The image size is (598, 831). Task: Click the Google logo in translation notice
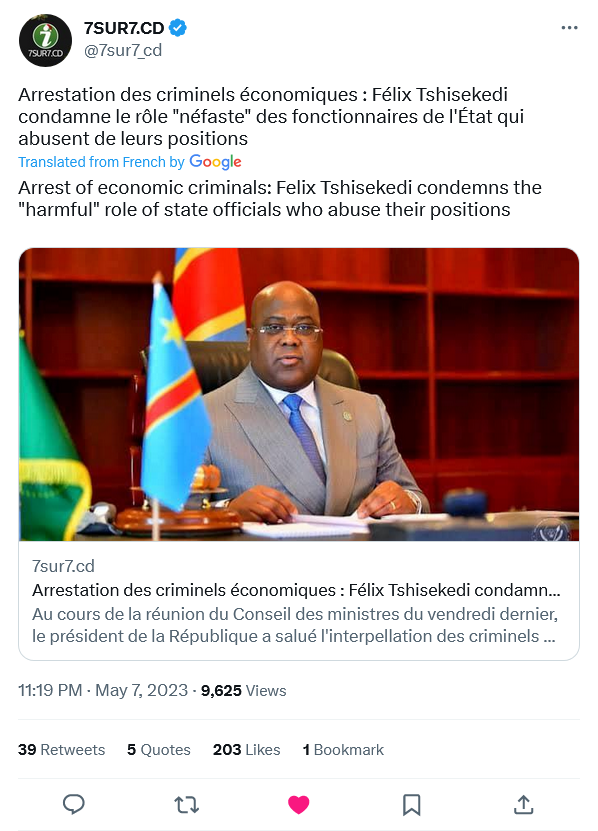(x=215, y=162)
